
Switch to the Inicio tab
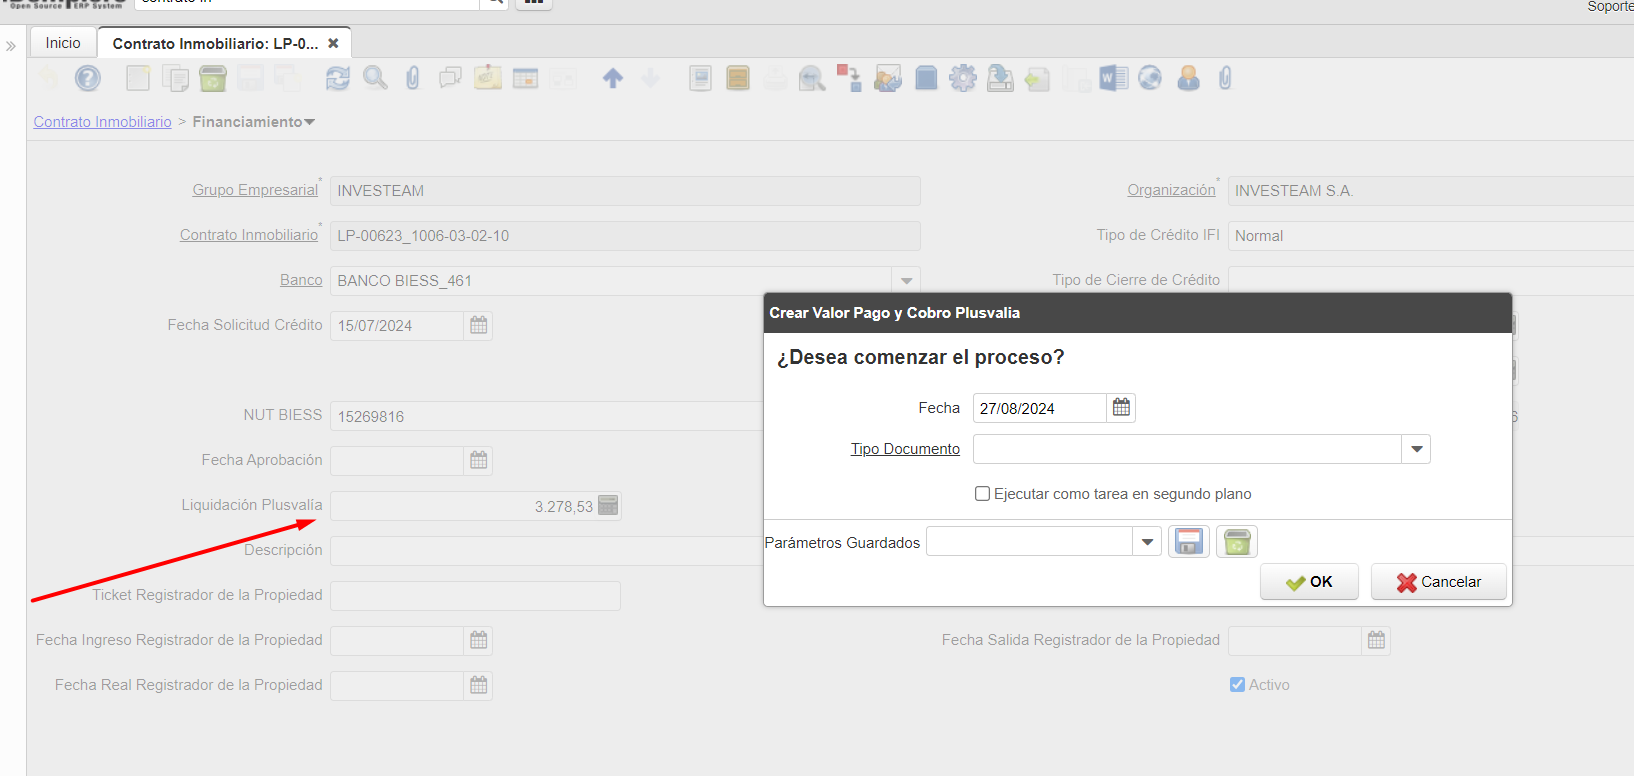coord(63,43)
